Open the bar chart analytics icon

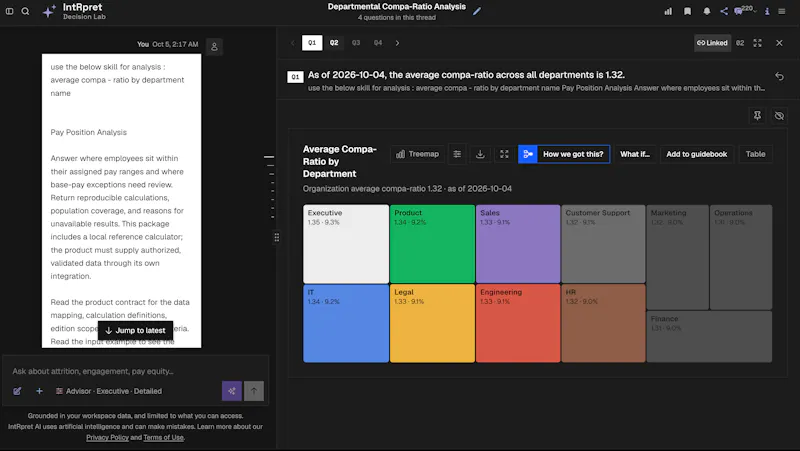click(668, 11)
